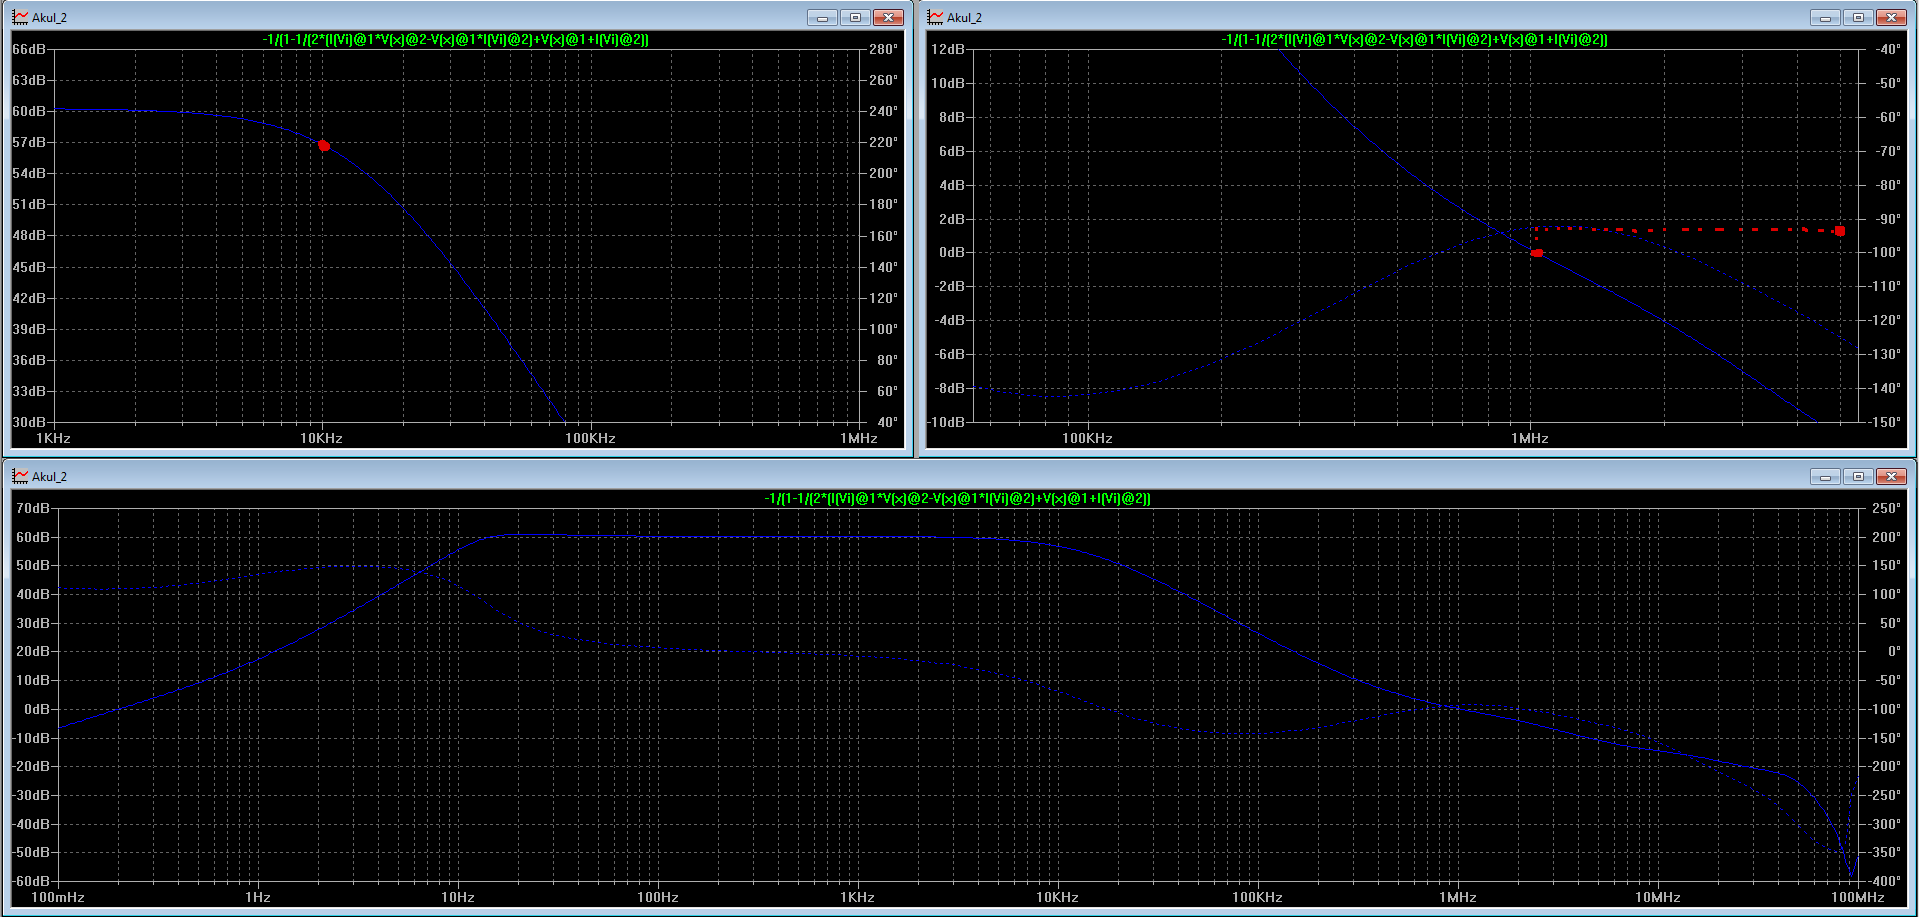The width and height of the screenshot is (1920, 917).
Task: Select the red marker at 0dB in the upper-right plot
Action: [x=1537, y=253]
